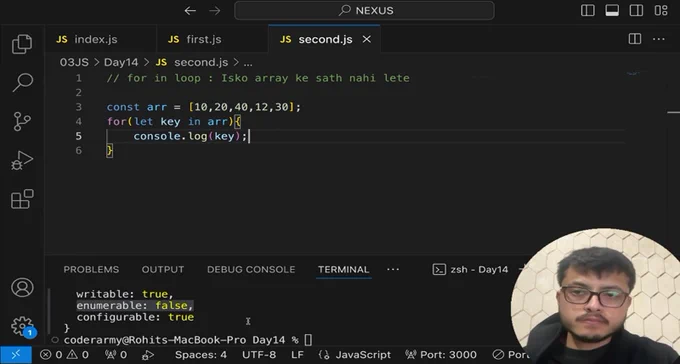Open the Accounts menu icon
Viewport: 680px width, 364px height.
[22, 287]
